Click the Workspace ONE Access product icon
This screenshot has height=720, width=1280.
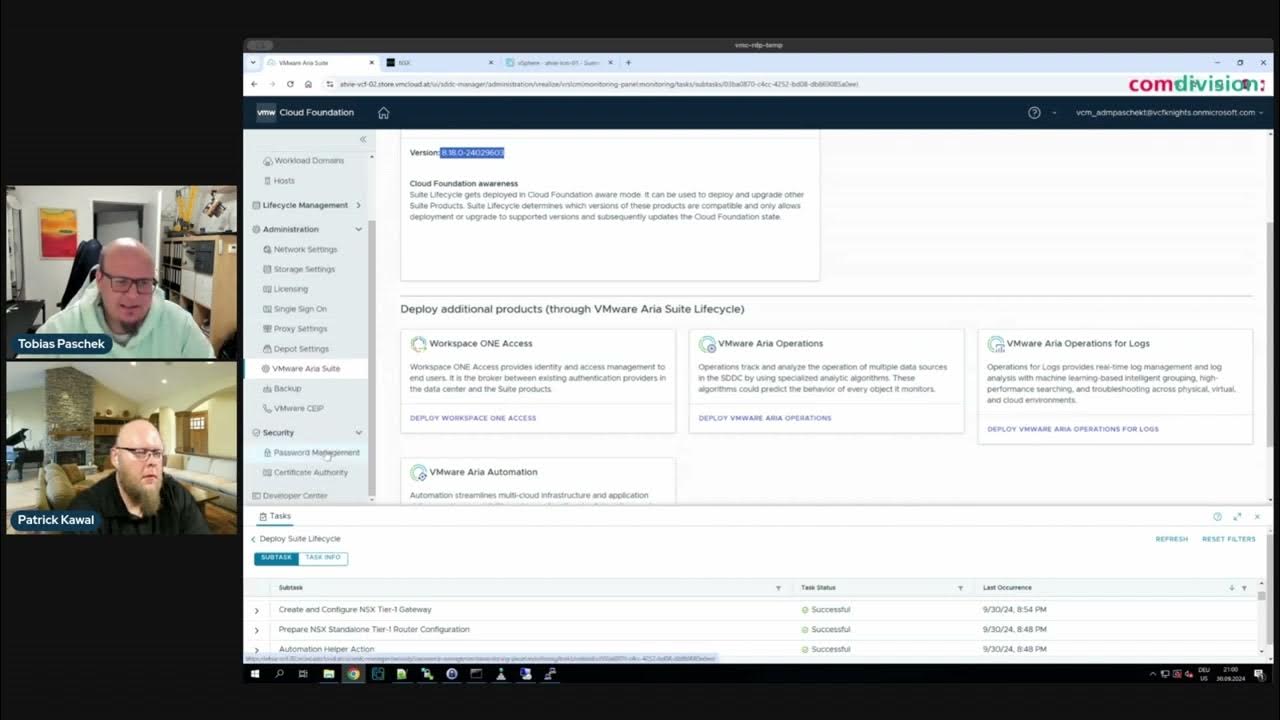pyautogui.click(x=419, y=344)
